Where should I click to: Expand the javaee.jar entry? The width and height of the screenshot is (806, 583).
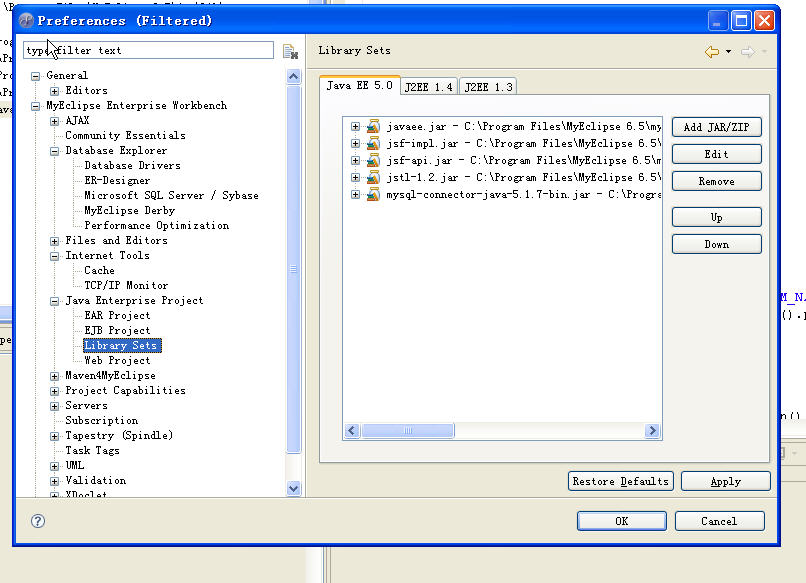pos(355,126)
